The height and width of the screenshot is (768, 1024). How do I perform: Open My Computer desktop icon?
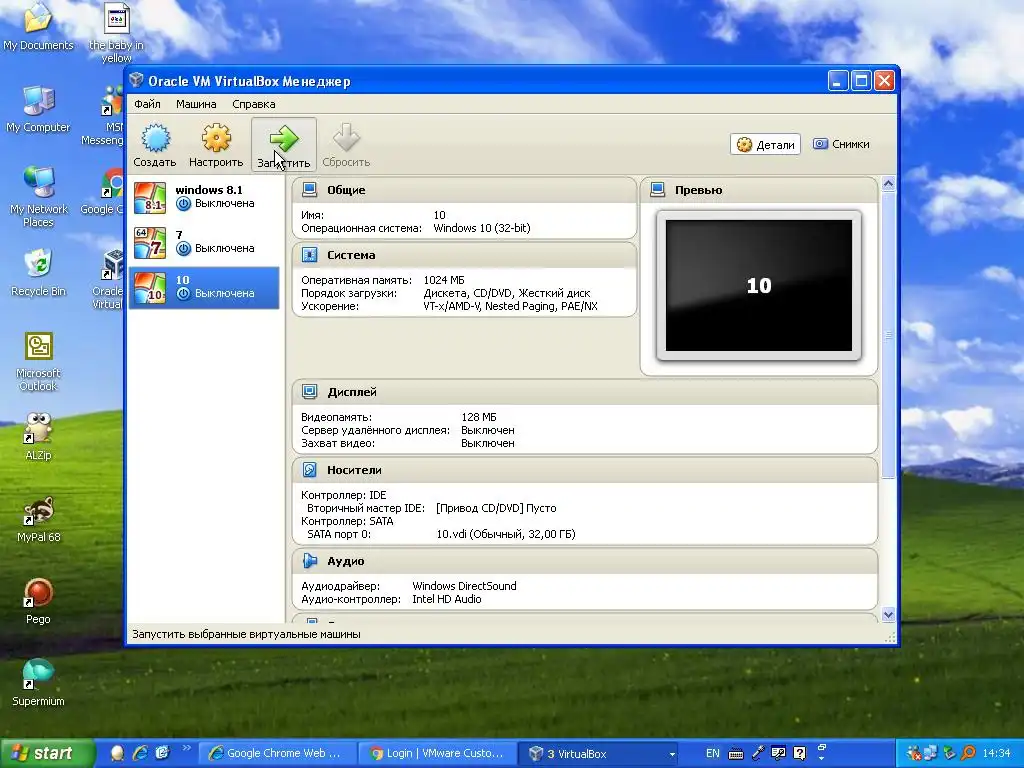pyautogui.click(x=38, y=110)
